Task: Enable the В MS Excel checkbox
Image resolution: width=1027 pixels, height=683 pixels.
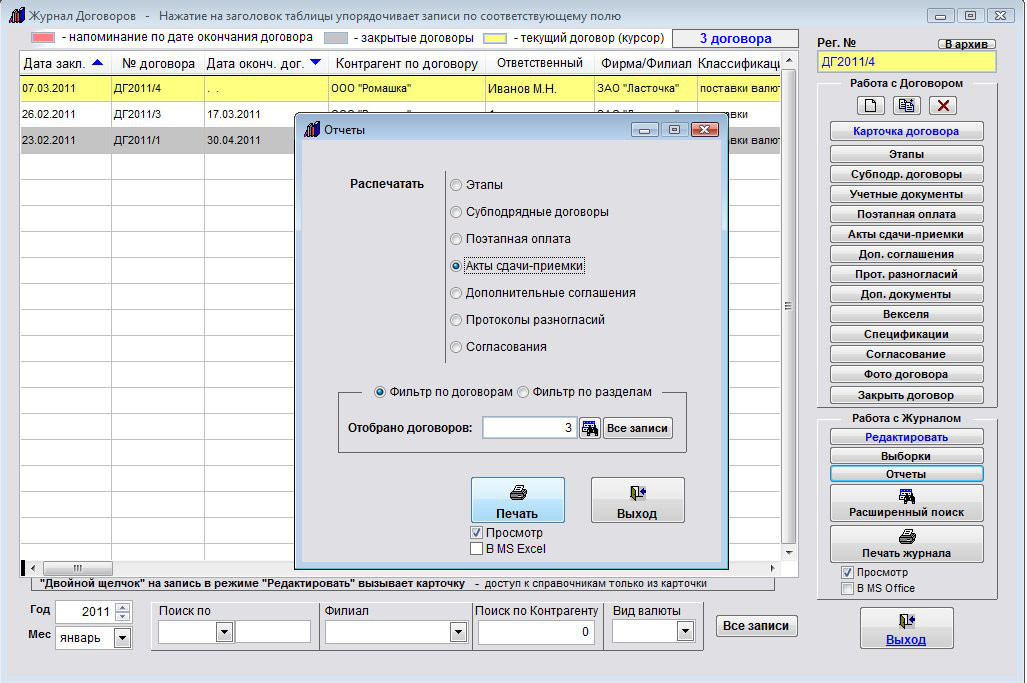Action: tap(477, 549)
